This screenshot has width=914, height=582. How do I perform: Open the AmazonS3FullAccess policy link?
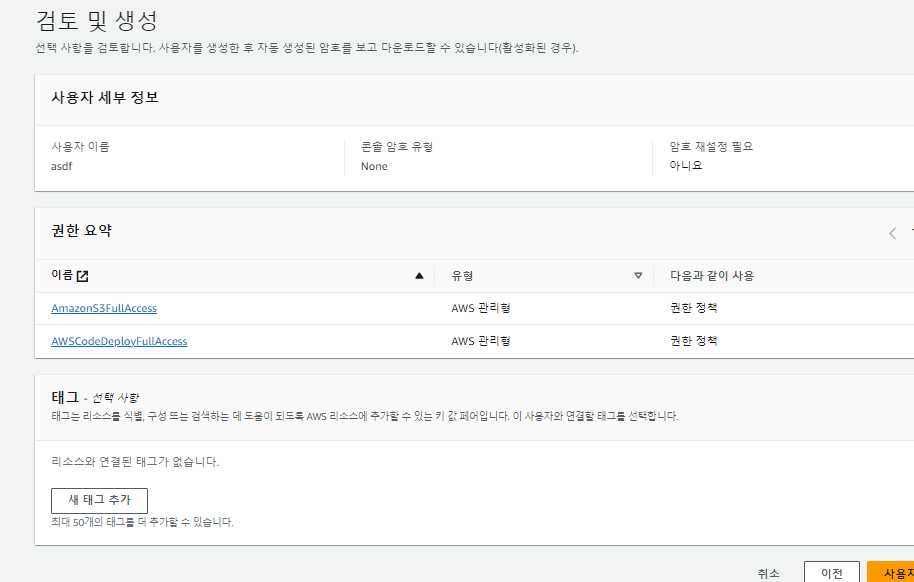click(x=104, y=308)
